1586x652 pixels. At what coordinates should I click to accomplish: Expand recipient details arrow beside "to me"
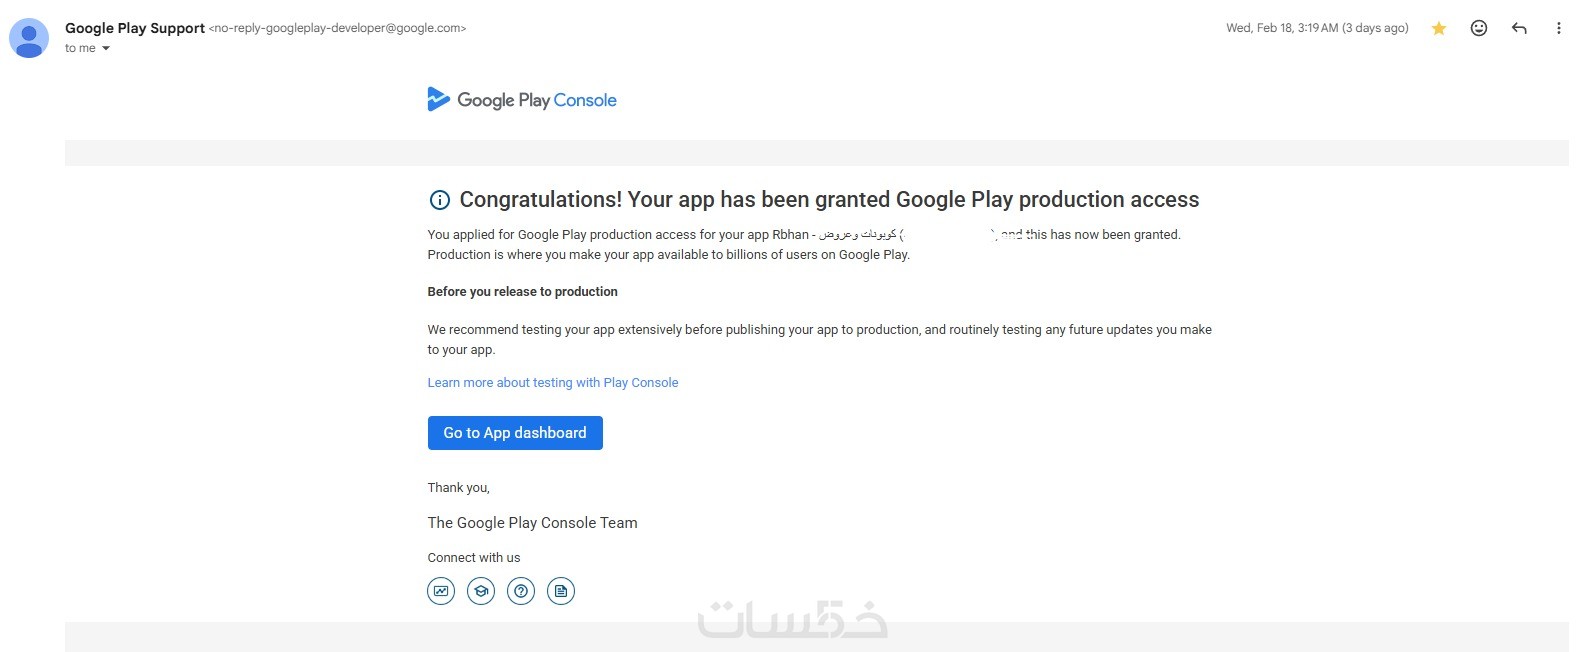(x=106, y=49)
